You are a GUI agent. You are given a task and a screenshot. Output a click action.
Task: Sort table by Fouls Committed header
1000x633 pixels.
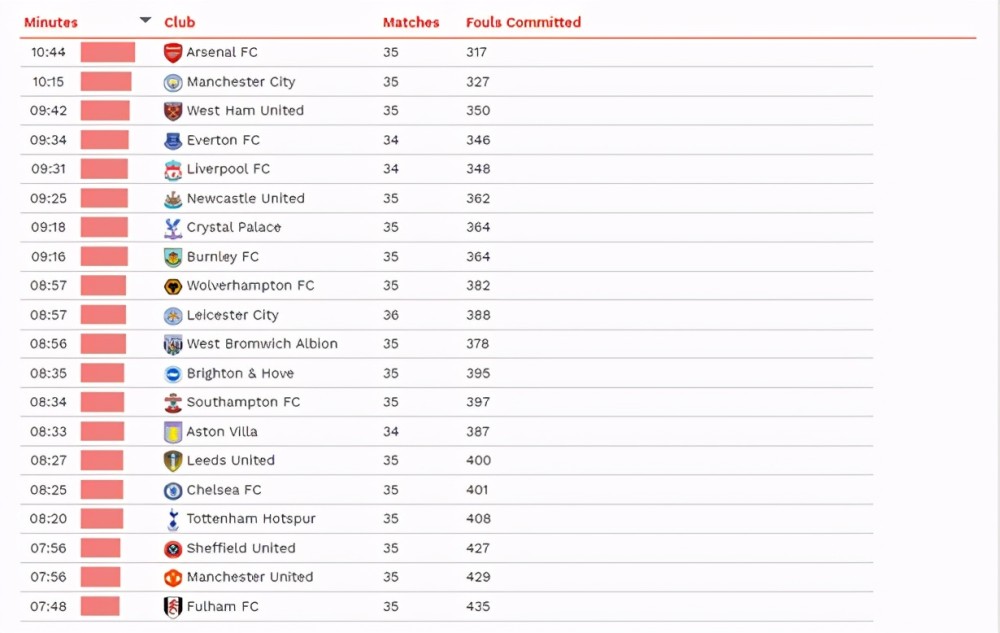(x=523, y=22)
